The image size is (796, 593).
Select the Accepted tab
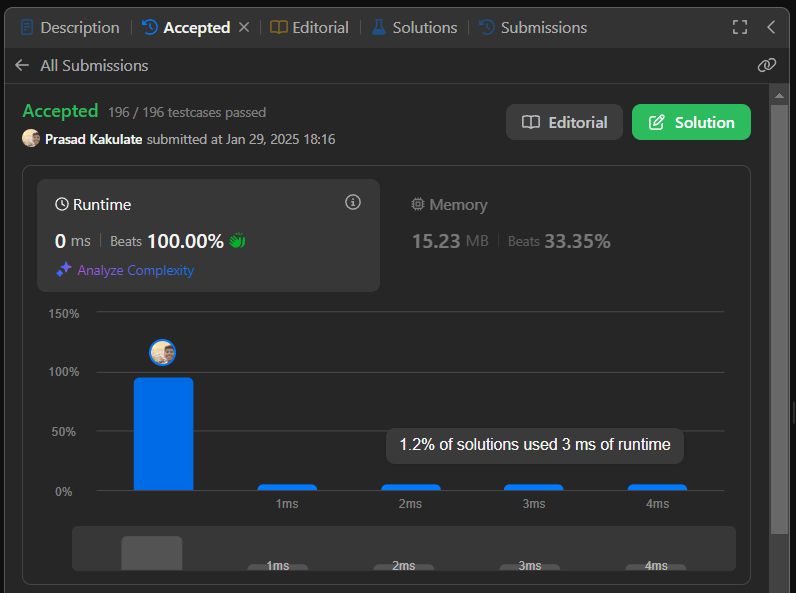tap(186, 27)
